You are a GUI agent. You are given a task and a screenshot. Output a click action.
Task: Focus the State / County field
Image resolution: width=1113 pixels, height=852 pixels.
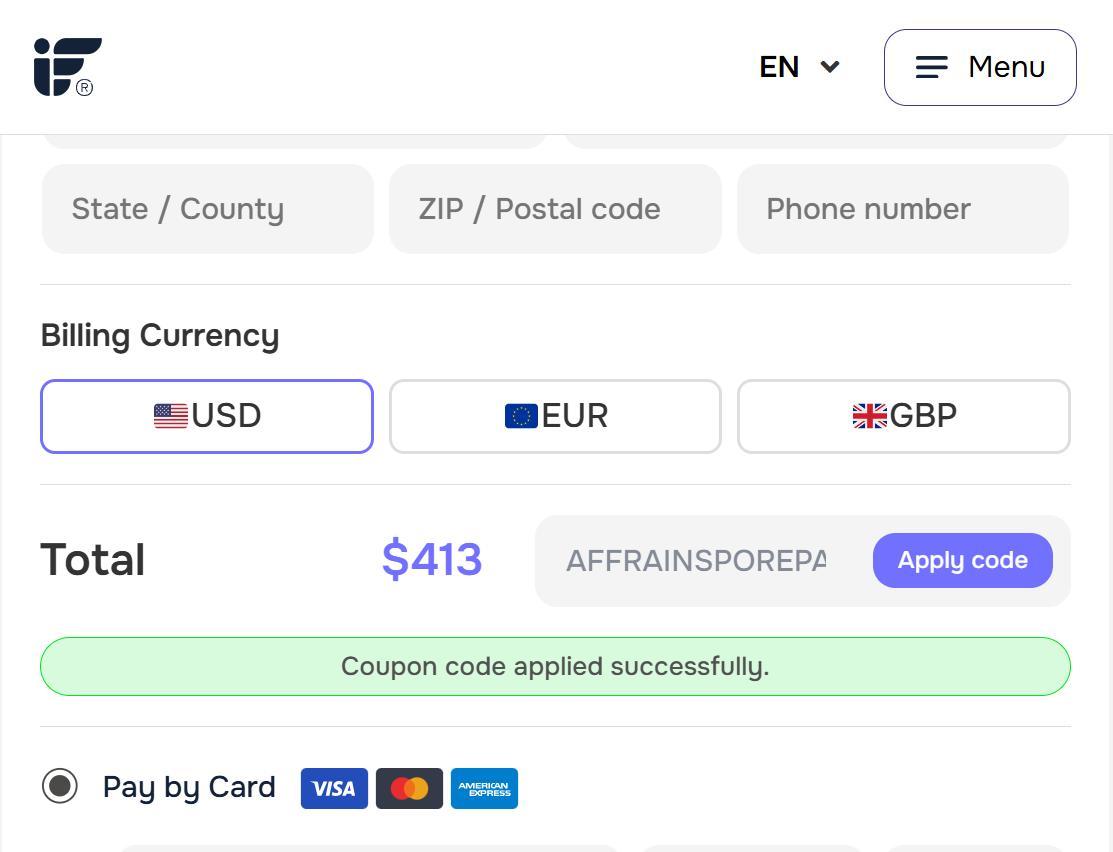pyautogui.click(x=207, y=209)
